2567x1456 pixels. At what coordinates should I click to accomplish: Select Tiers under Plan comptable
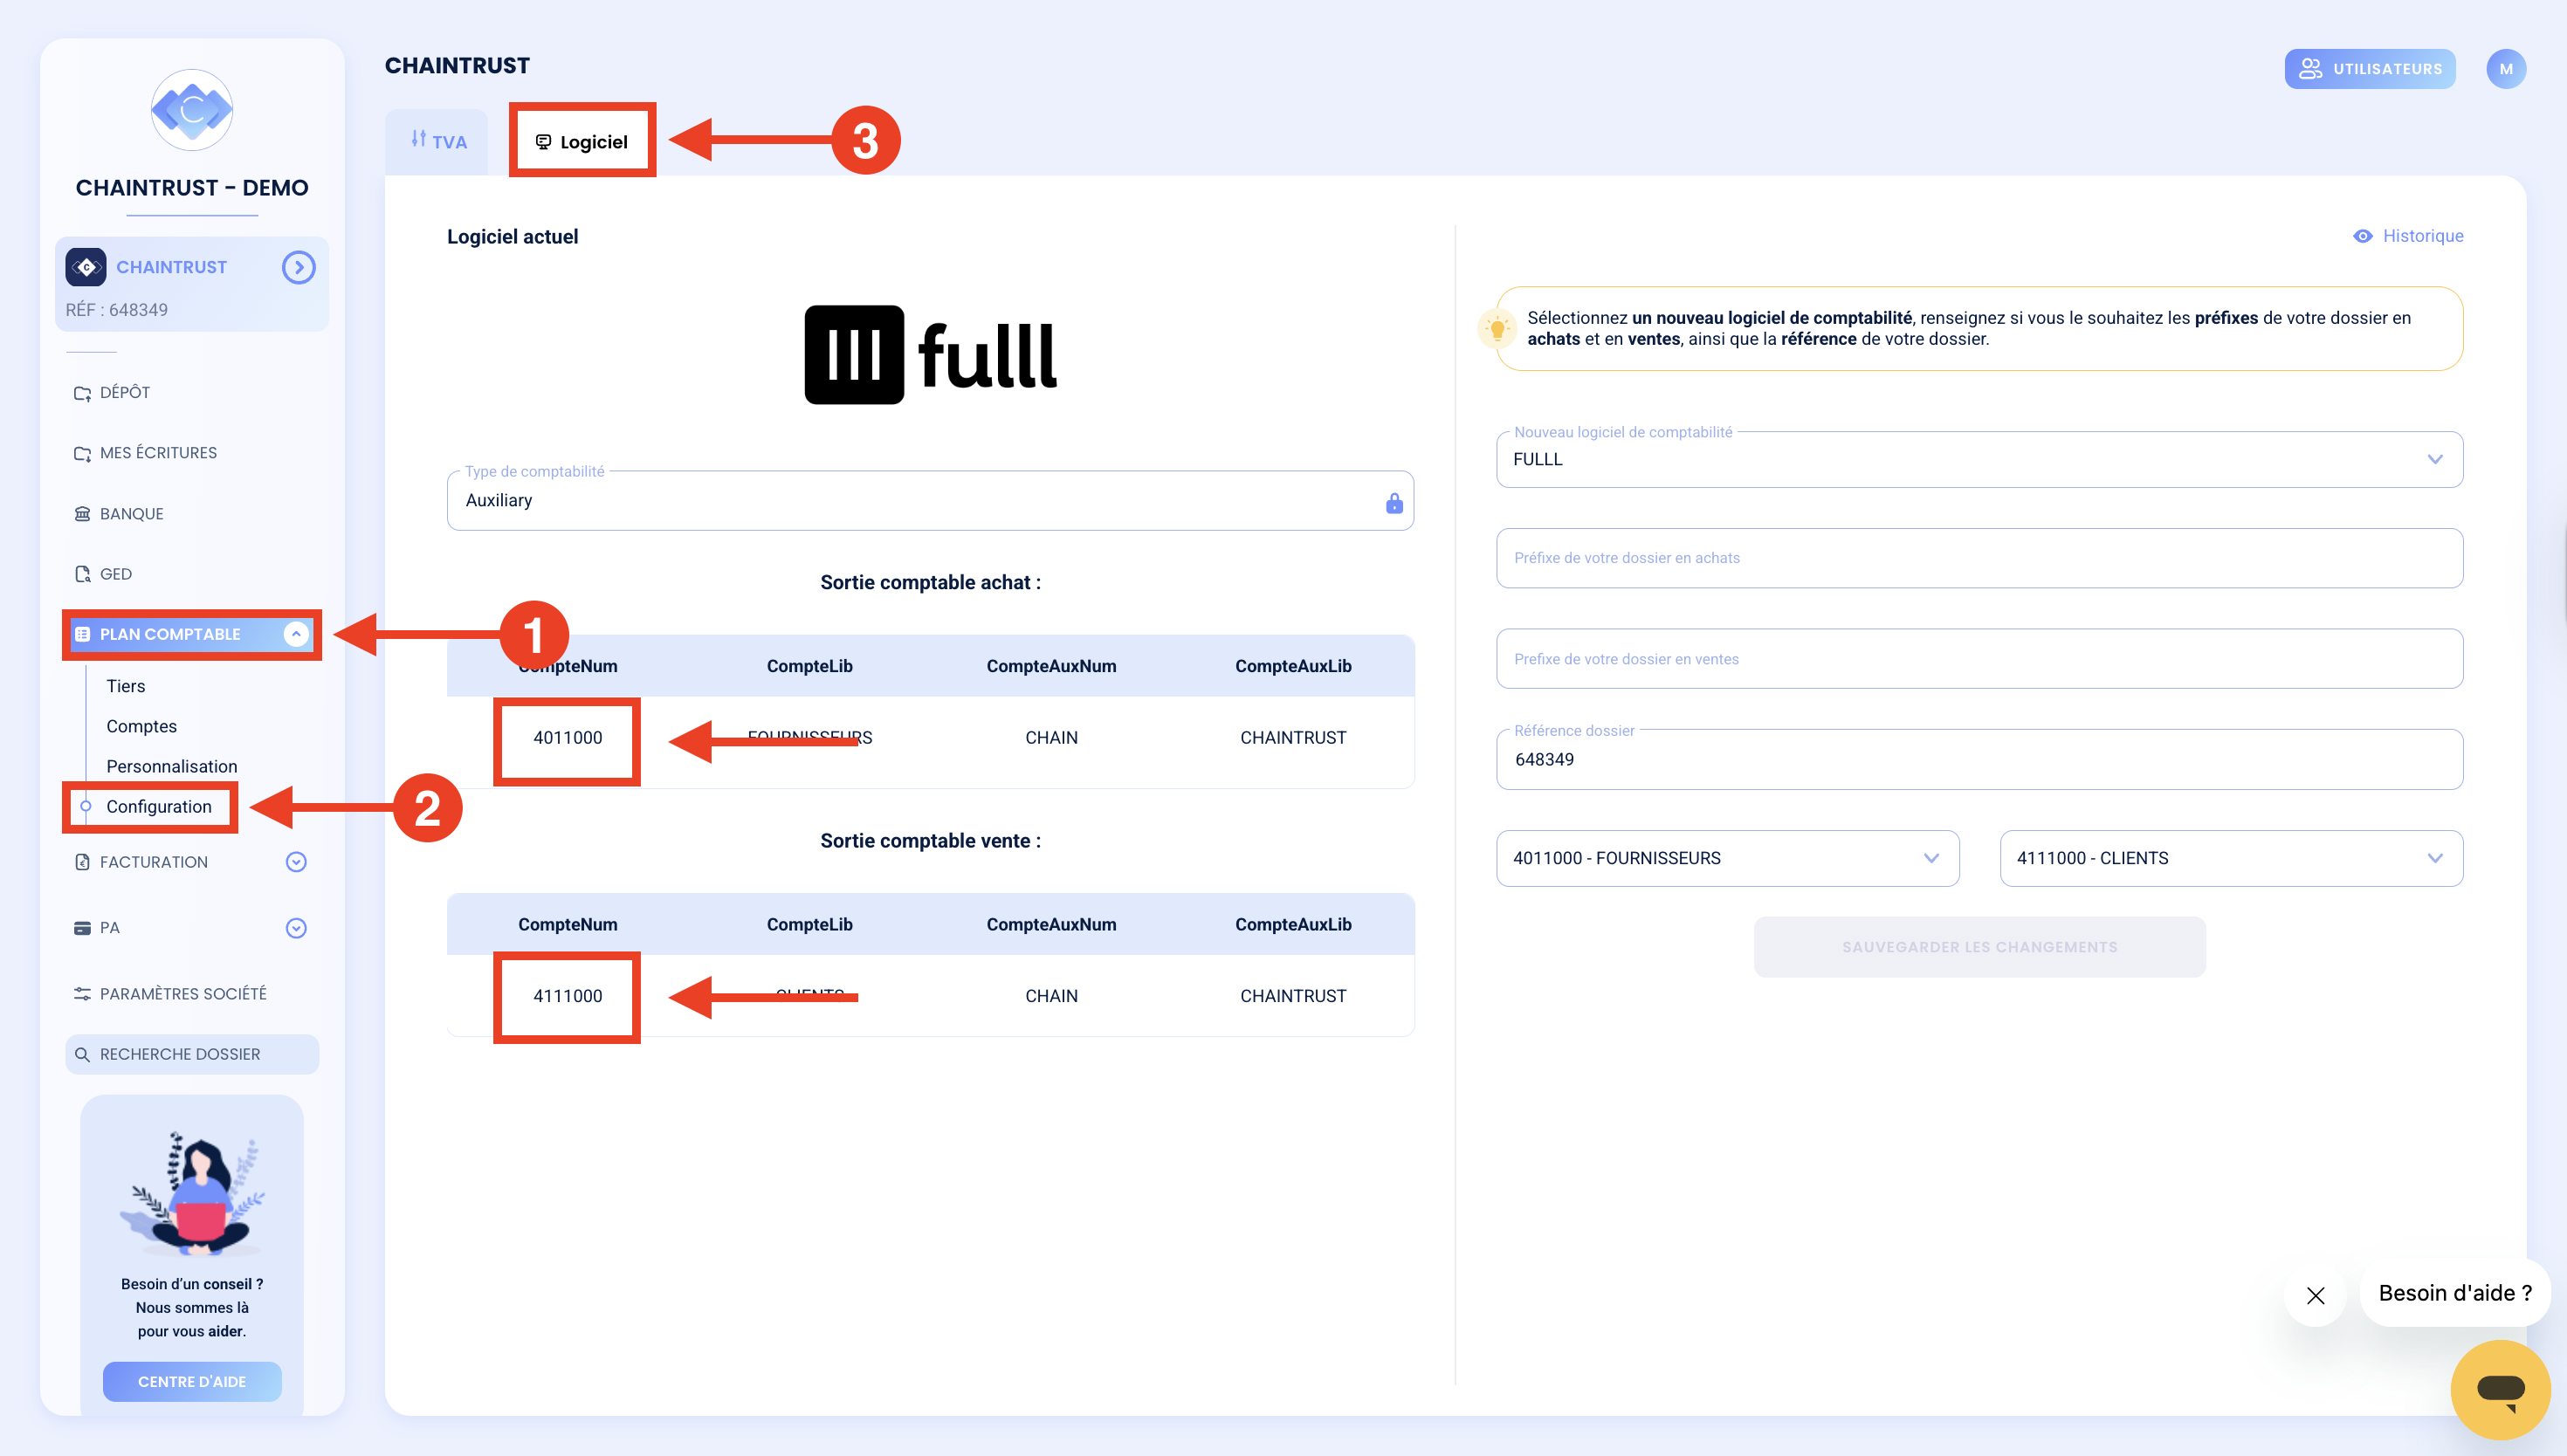(126, 685)
